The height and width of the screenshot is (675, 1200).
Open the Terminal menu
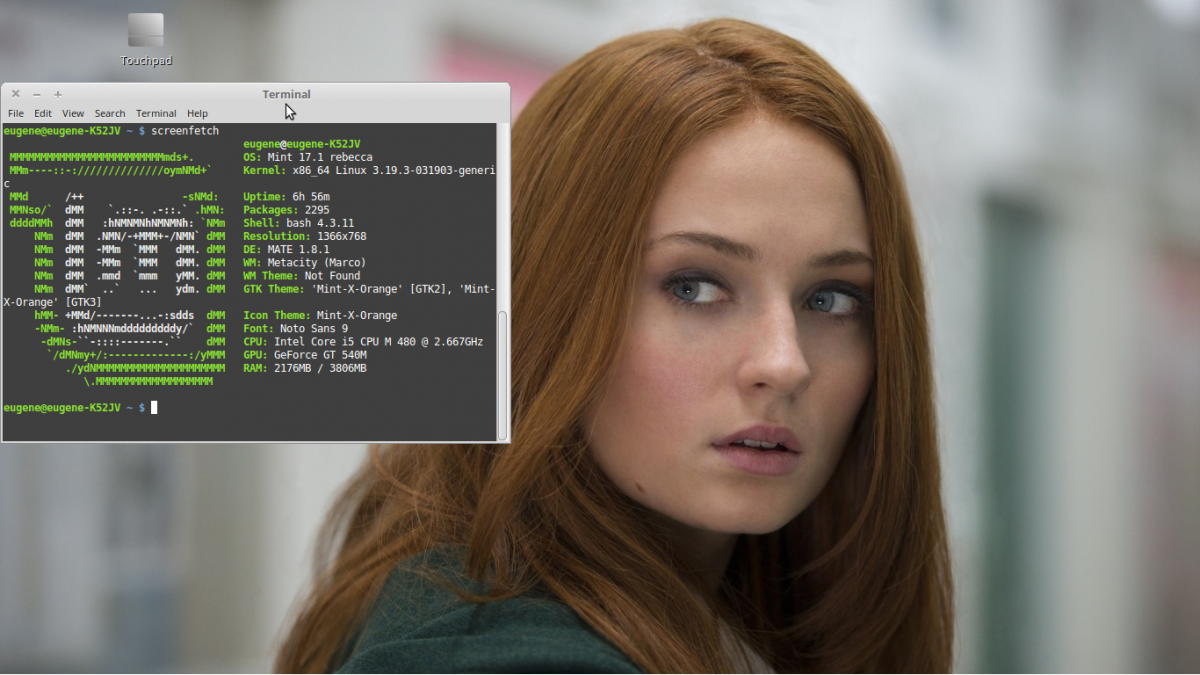156,113
